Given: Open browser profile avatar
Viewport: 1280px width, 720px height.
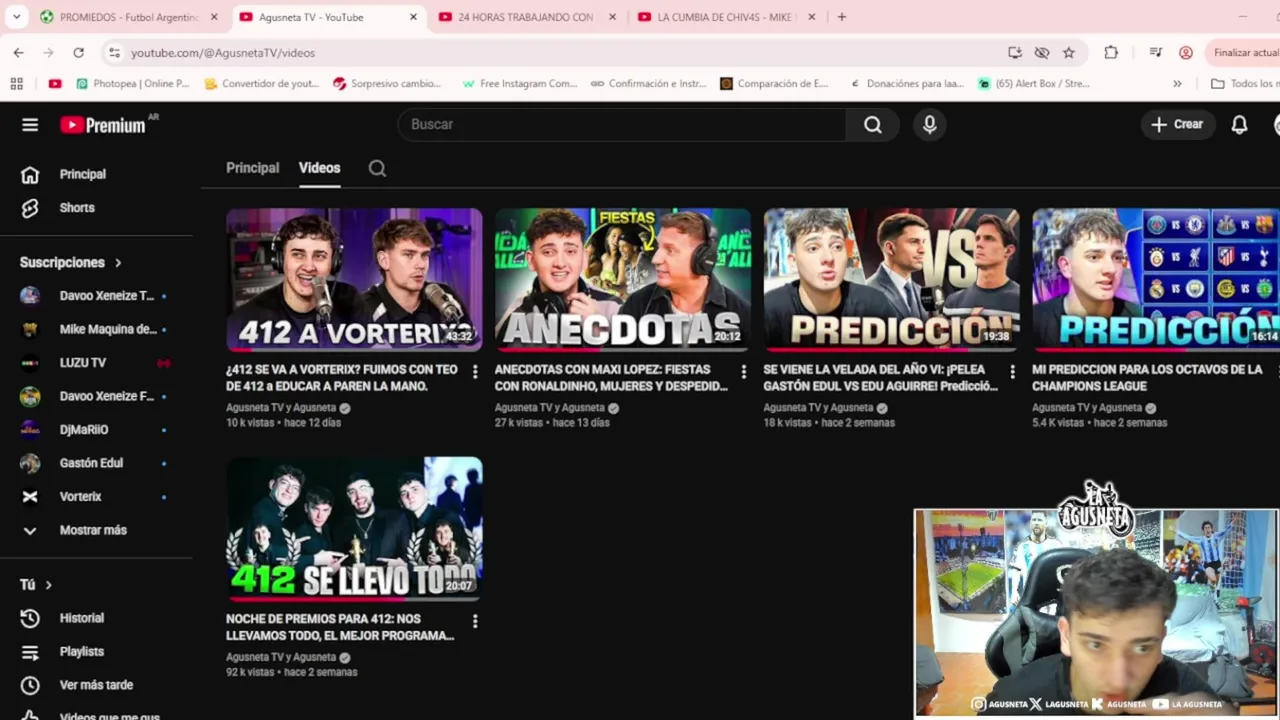Looking at the screenshot, I should [x=1186, y=52].
